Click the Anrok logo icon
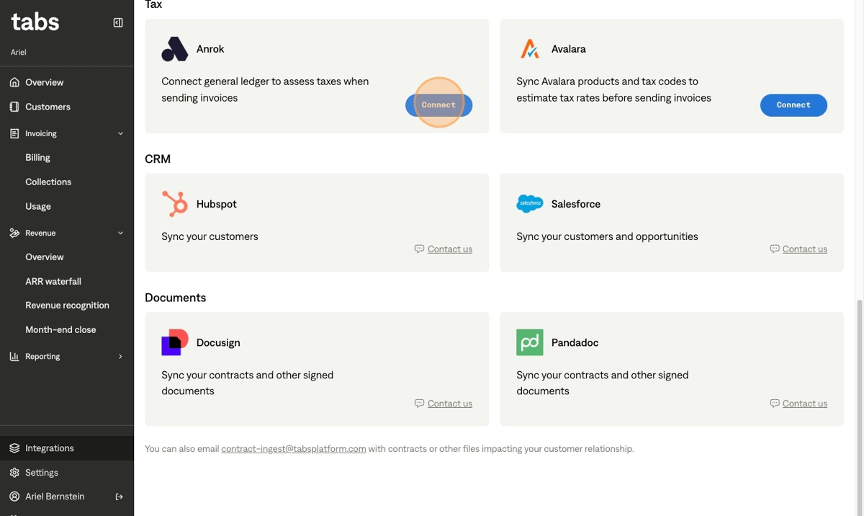The height and width of the screenshot is (516, 864). click(174, 49)
